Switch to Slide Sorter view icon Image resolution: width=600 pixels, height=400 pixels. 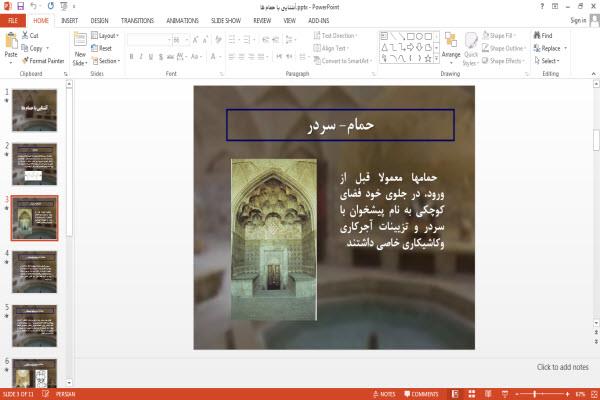472,394
